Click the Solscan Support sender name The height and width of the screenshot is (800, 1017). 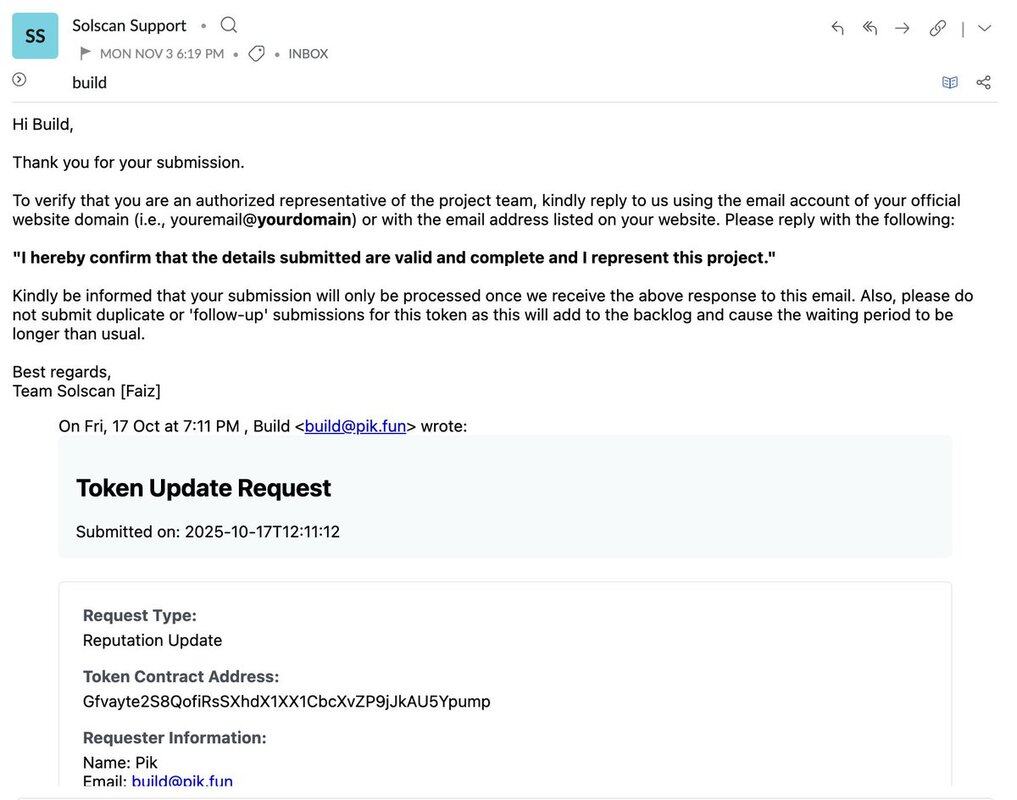point(129,25)
